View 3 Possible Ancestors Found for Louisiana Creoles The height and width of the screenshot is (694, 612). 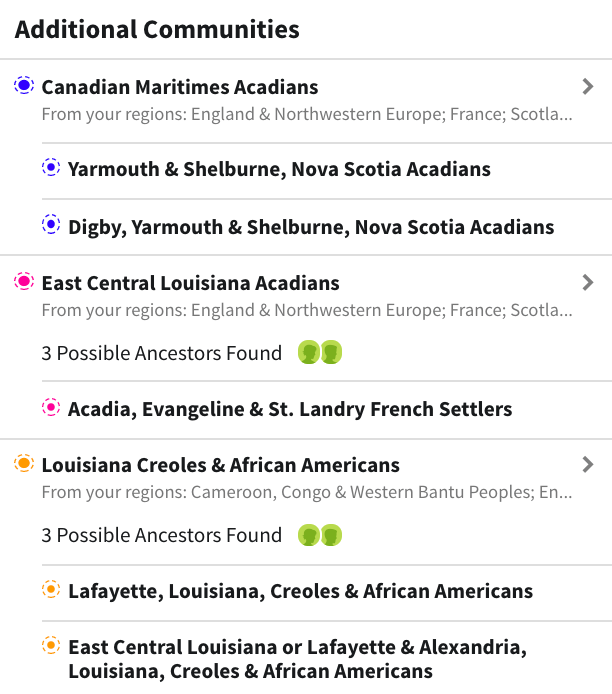click(x=162, y=535)
